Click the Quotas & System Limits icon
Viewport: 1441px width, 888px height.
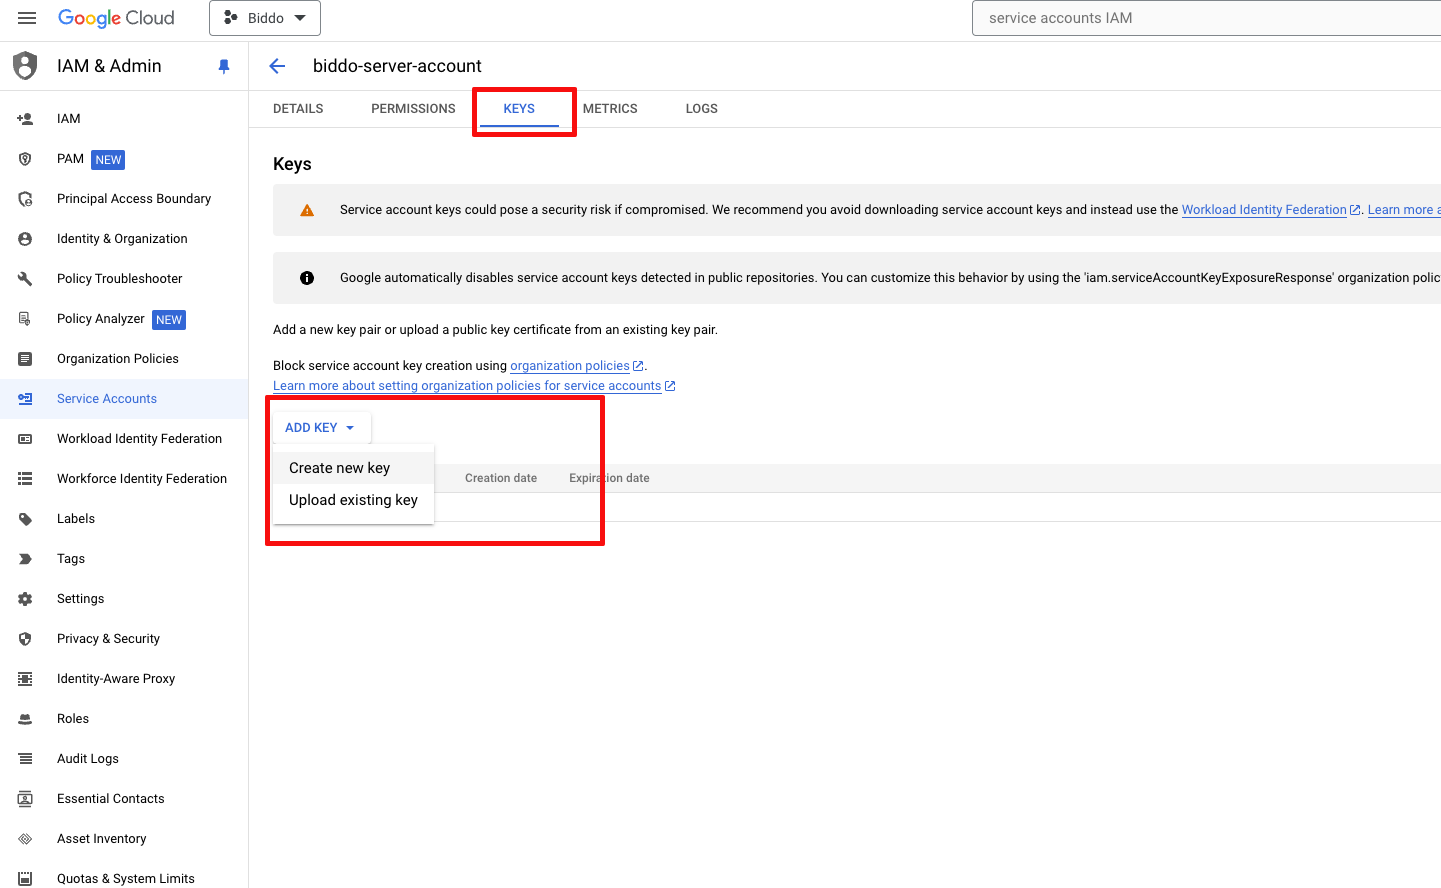pos(25,879)
